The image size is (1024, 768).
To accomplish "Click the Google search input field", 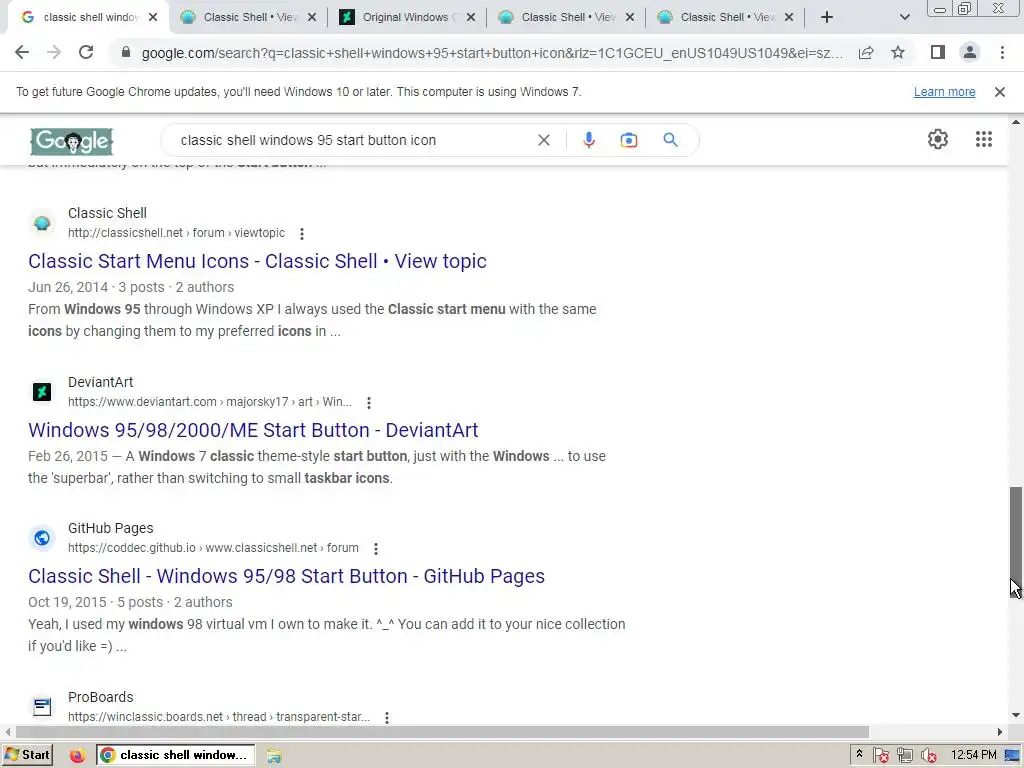I will (x=353, y=140).
